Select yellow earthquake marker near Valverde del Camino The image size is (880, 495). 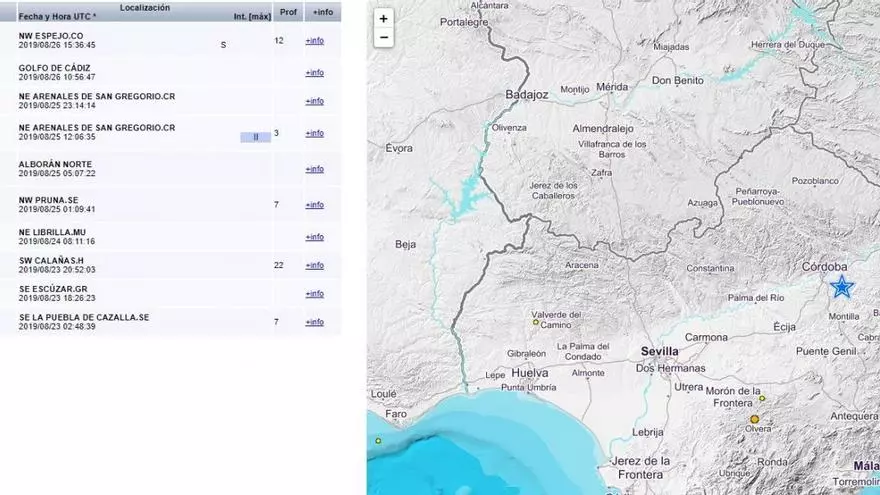point(536,323)
